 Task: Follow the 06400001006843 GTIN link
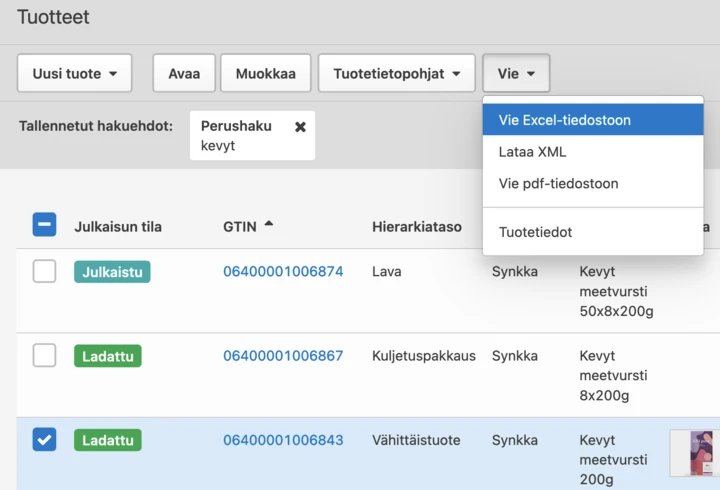283,440
